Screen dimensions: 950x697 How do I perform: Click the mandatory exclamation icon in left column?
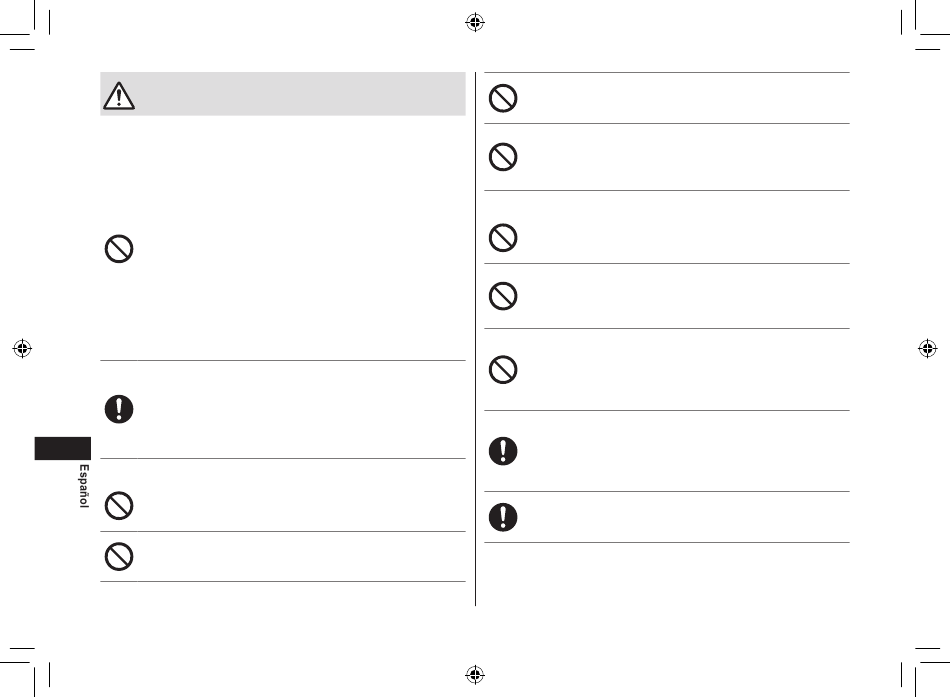click(119, 409)
